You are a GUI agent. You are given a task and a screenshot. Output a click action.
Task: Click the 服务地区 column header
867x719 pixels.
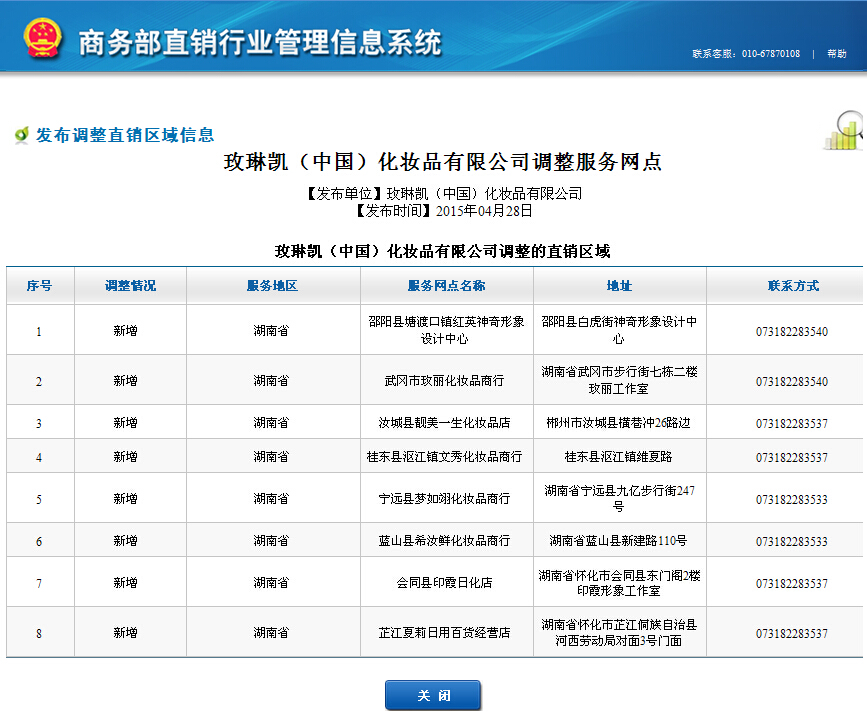pyautogui.click(x=273, y=286)
